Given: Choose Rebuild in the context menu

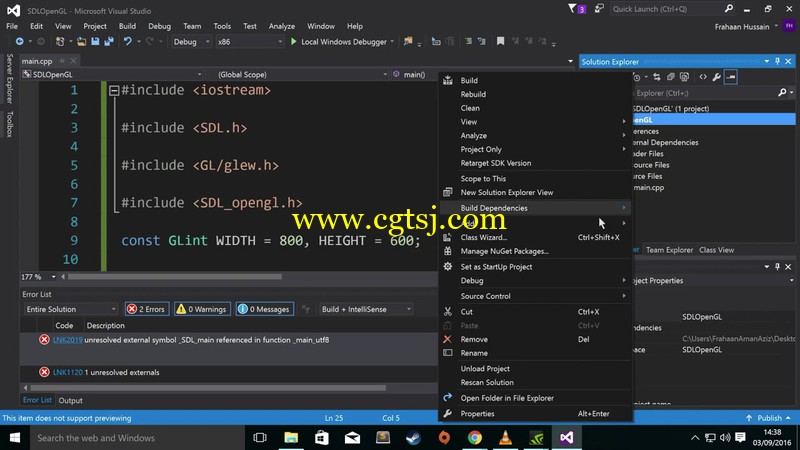Looking at the screenshot, I should click(535, 94).
